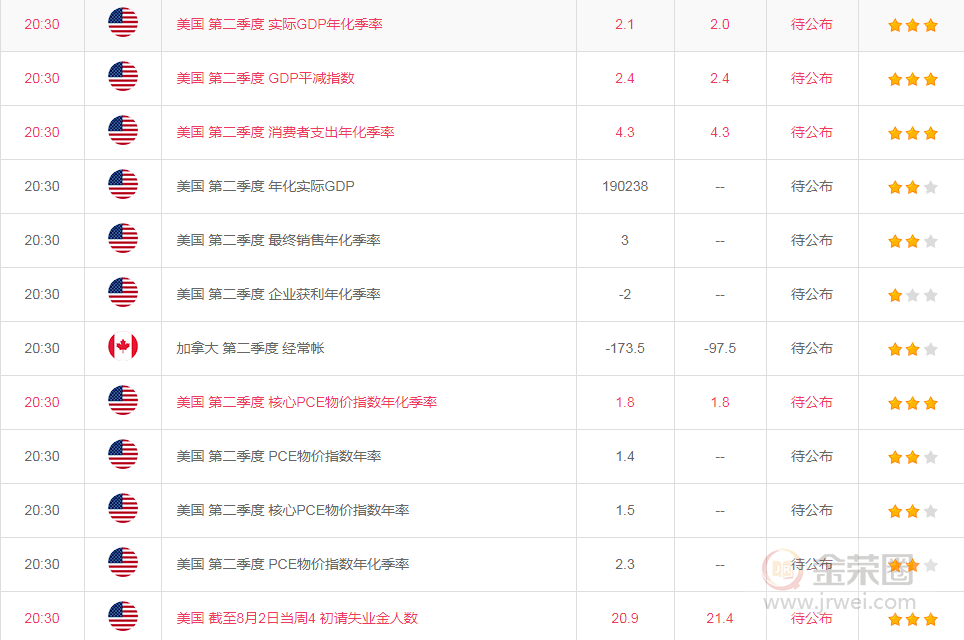Select previous value 190238
Viewport: 964px width, 640px height.
625,186
